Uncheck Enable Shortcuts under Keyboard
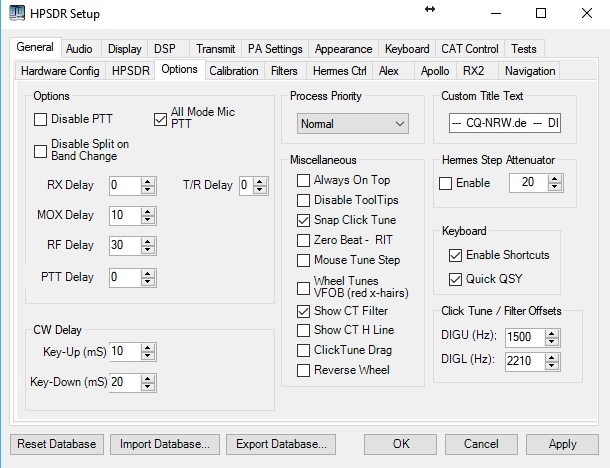Image resolution: width=610 pixels, height=468 pixels. (455, 255)
